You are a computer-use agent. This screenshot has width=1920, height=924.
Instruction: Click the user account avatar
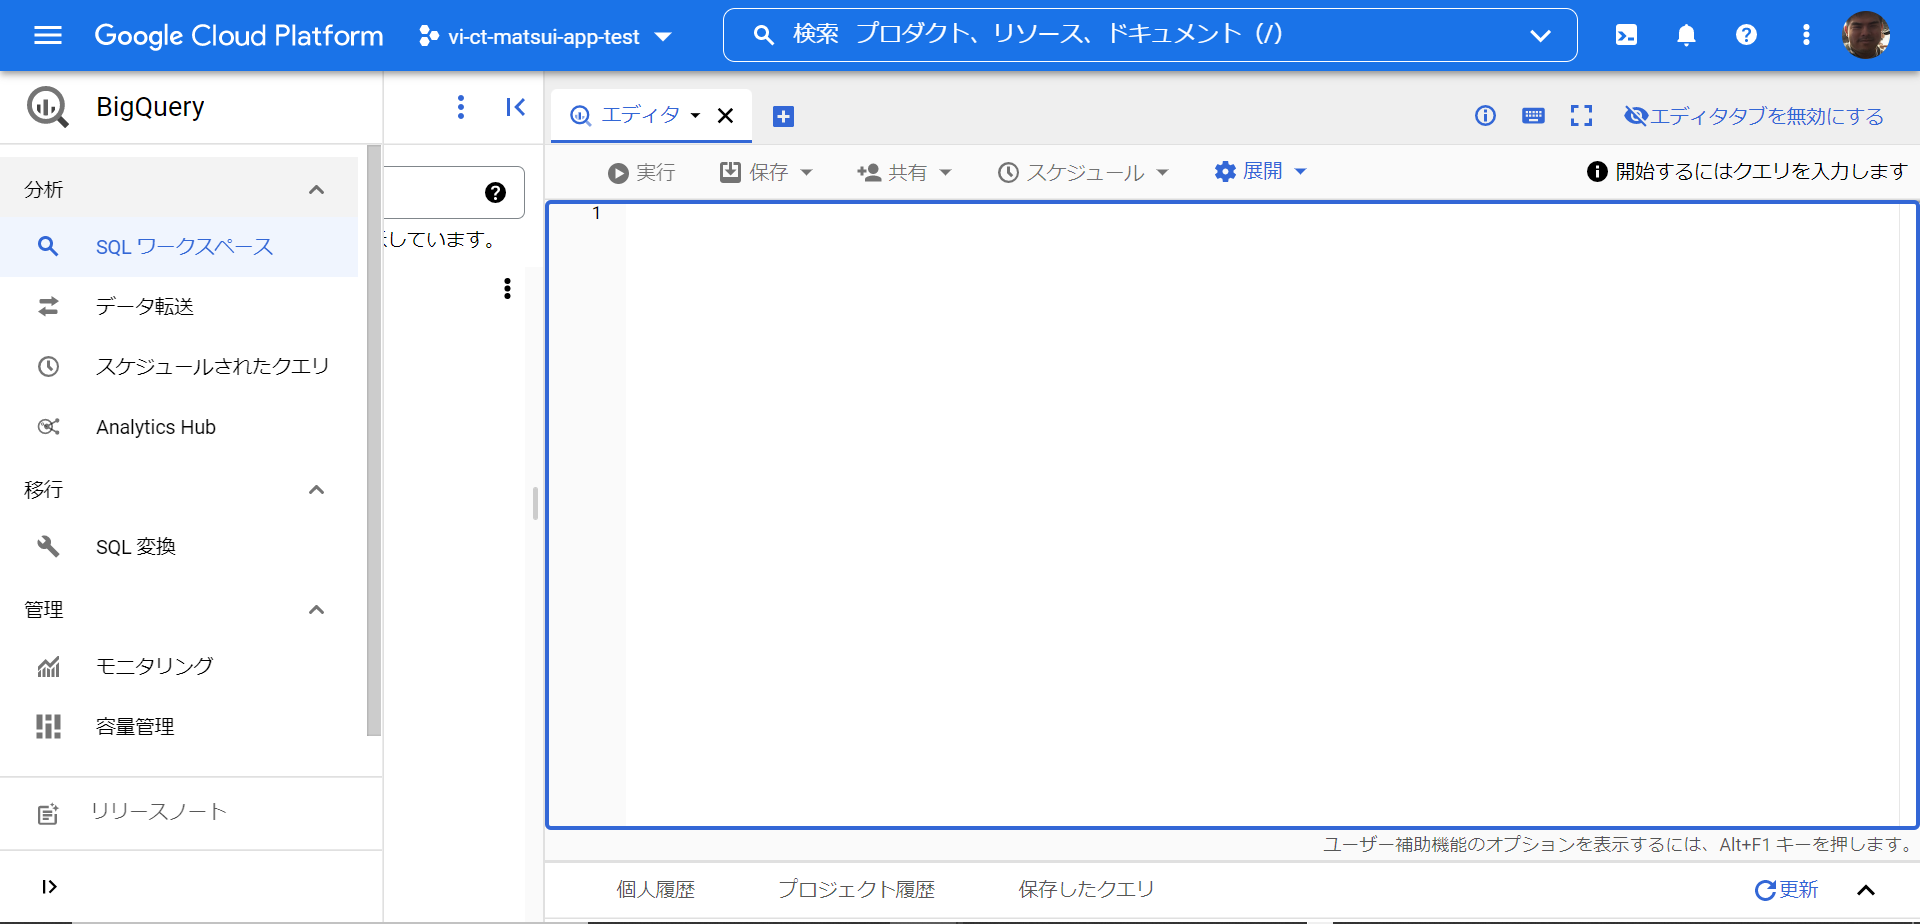(x=1866, y=35)
